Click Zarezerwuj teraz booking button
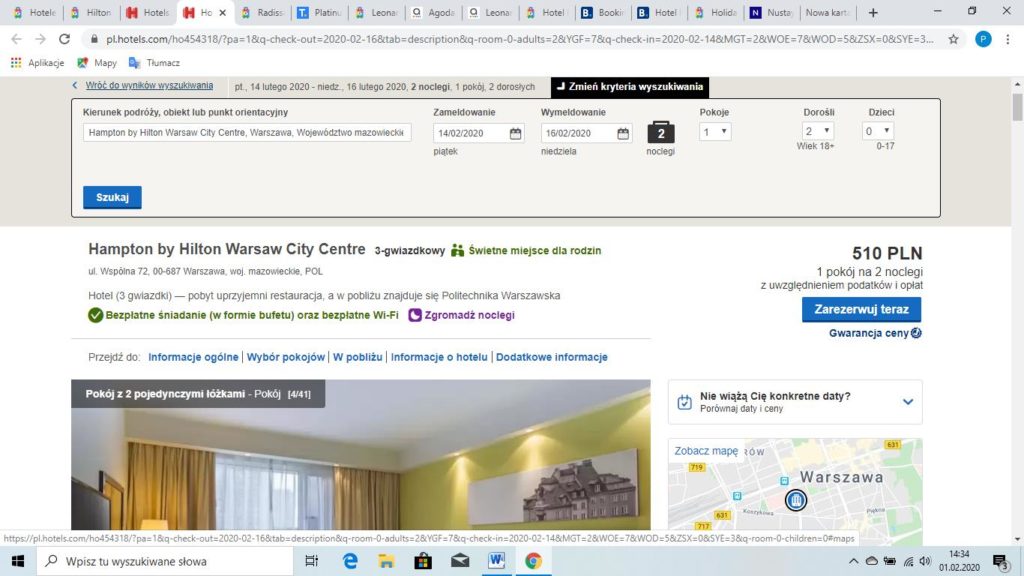 (861, 310)
